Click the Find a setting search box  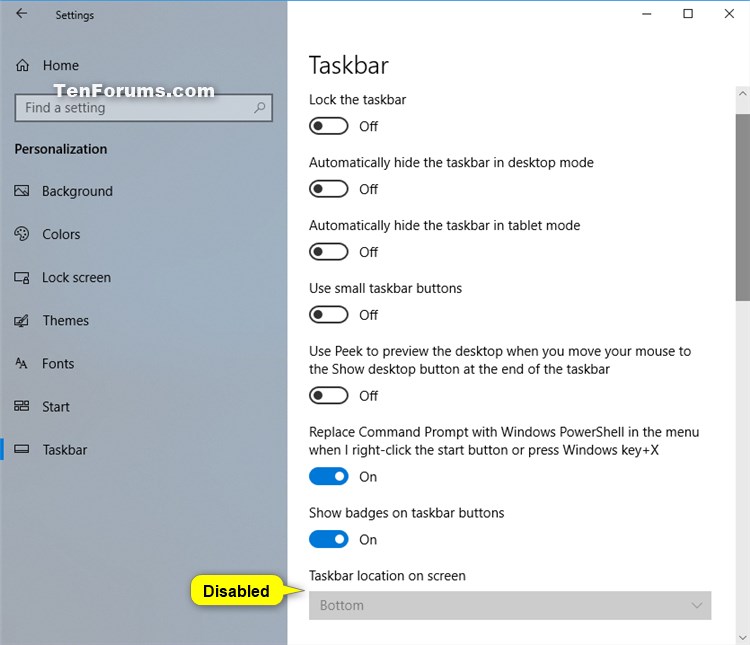(x=143, y=108)
